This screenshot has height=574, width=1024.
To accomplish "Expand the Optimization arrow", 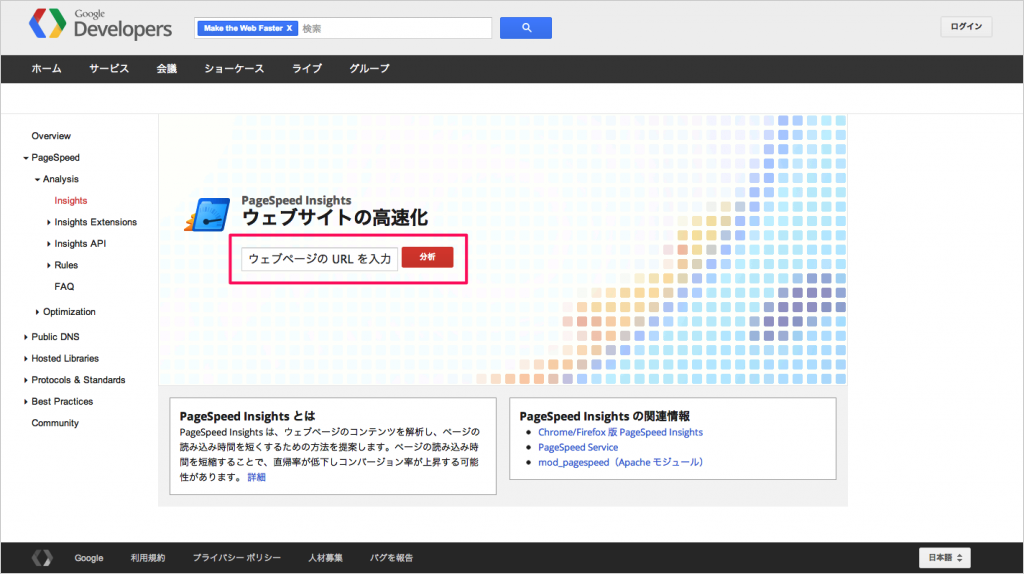I will click(x=37, y=312).
